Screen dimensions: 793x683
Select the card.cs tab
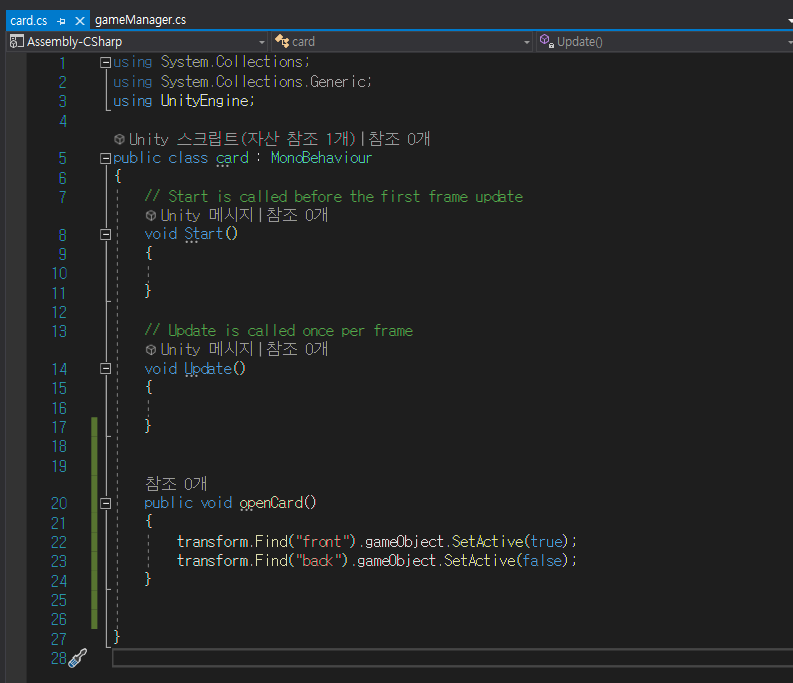[28, 21]
